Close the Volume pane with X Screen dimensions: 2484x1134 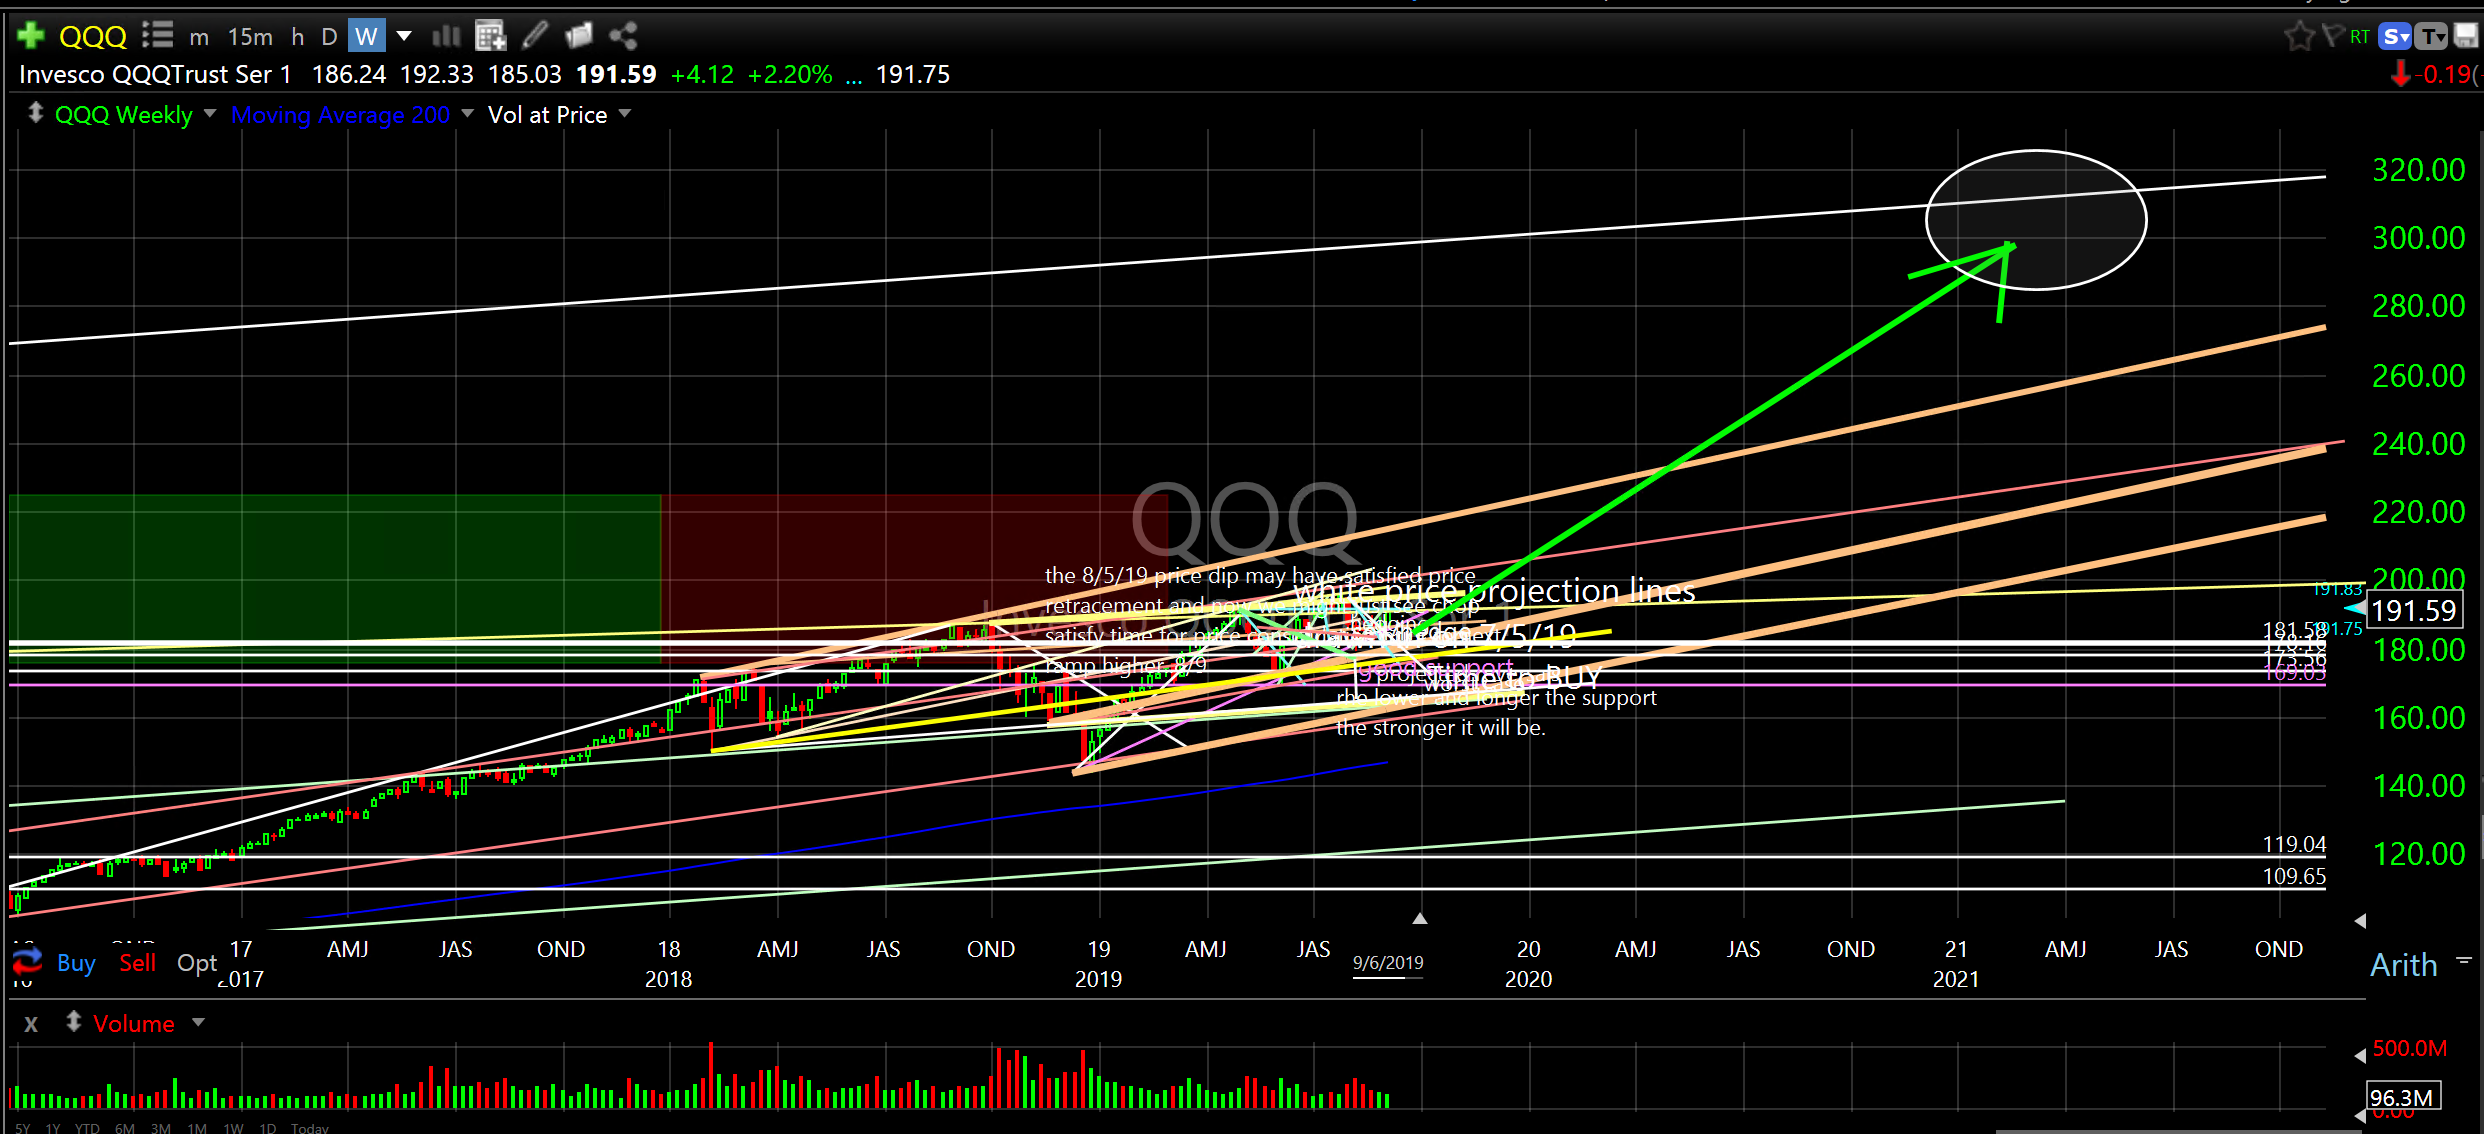point(31,1024)
